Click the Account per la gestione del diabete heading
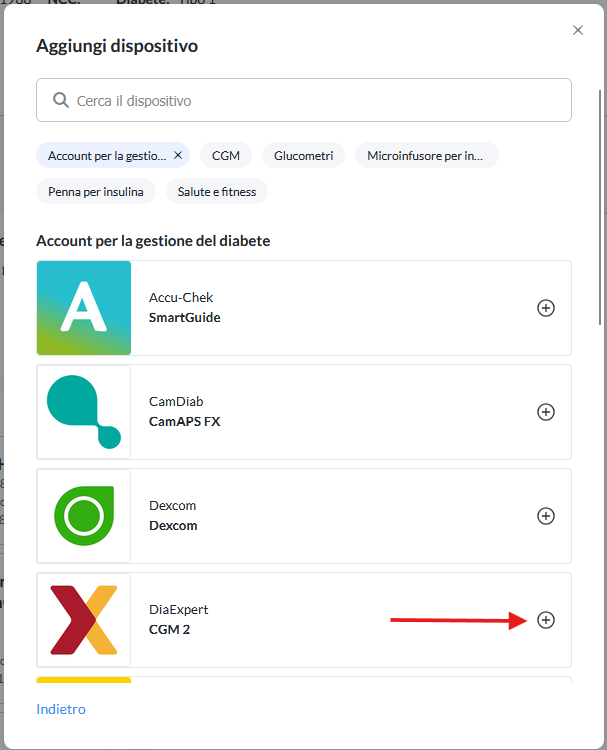This screenshot has height=750, width=607. [x=153, y=241]
